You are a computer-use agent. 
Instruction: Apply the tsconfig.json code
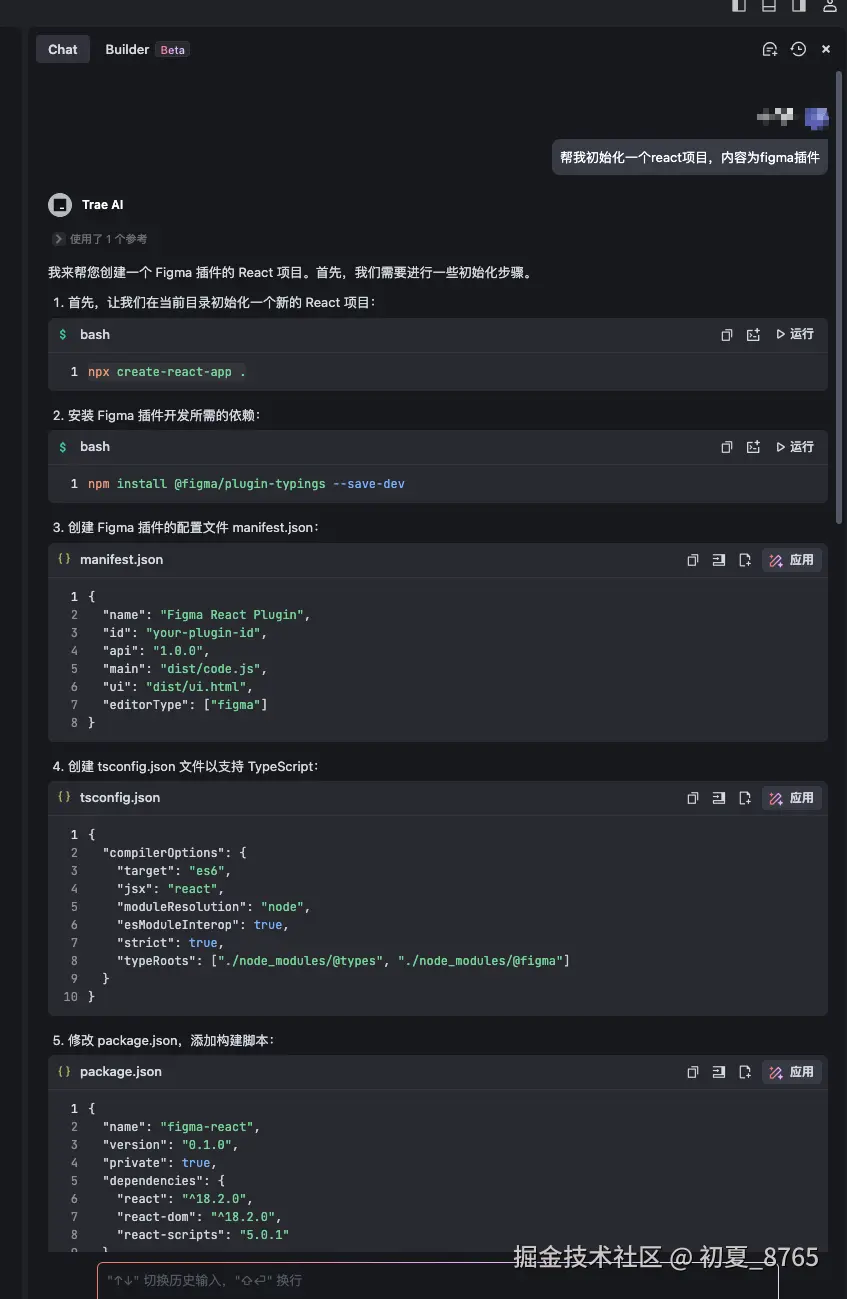tap(792, 798)
